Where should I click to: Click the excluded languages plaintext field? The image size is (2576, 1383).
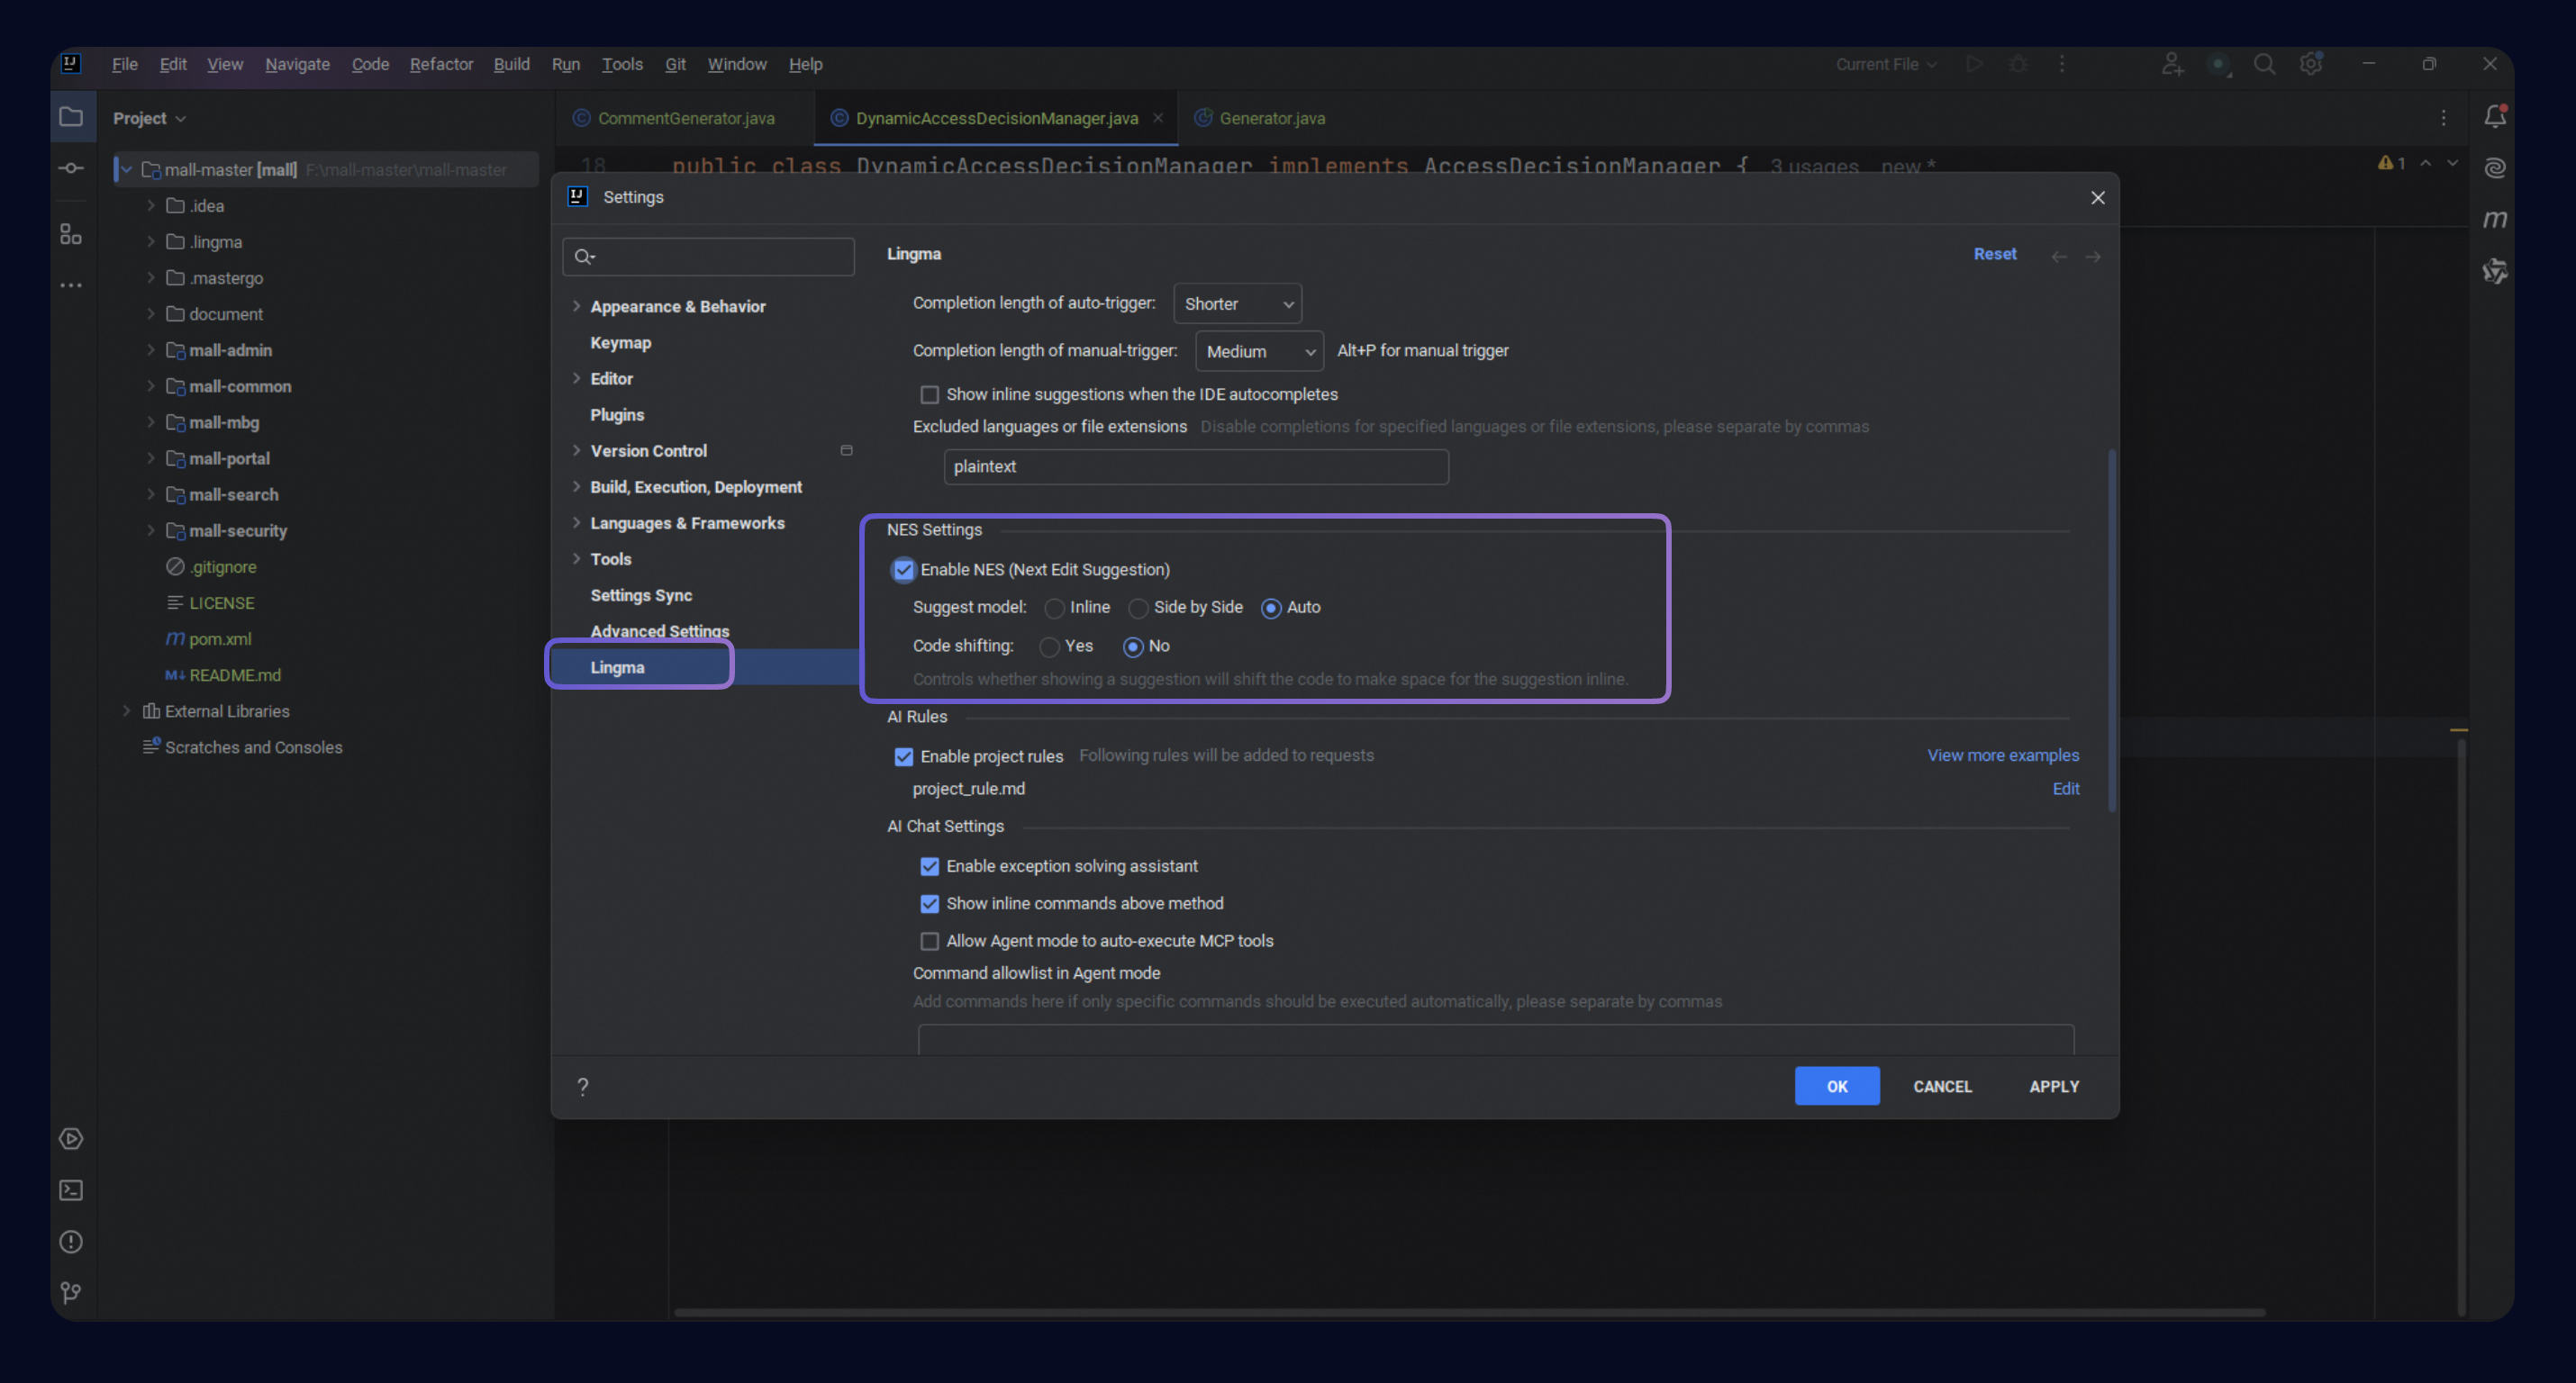[x=1195, y=467]
